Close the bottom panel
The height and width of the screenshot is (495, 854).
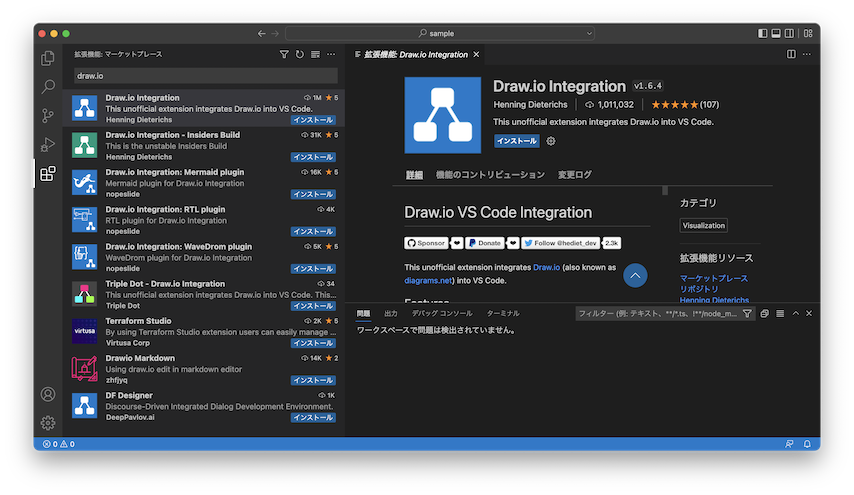click(x=809, y=314)
